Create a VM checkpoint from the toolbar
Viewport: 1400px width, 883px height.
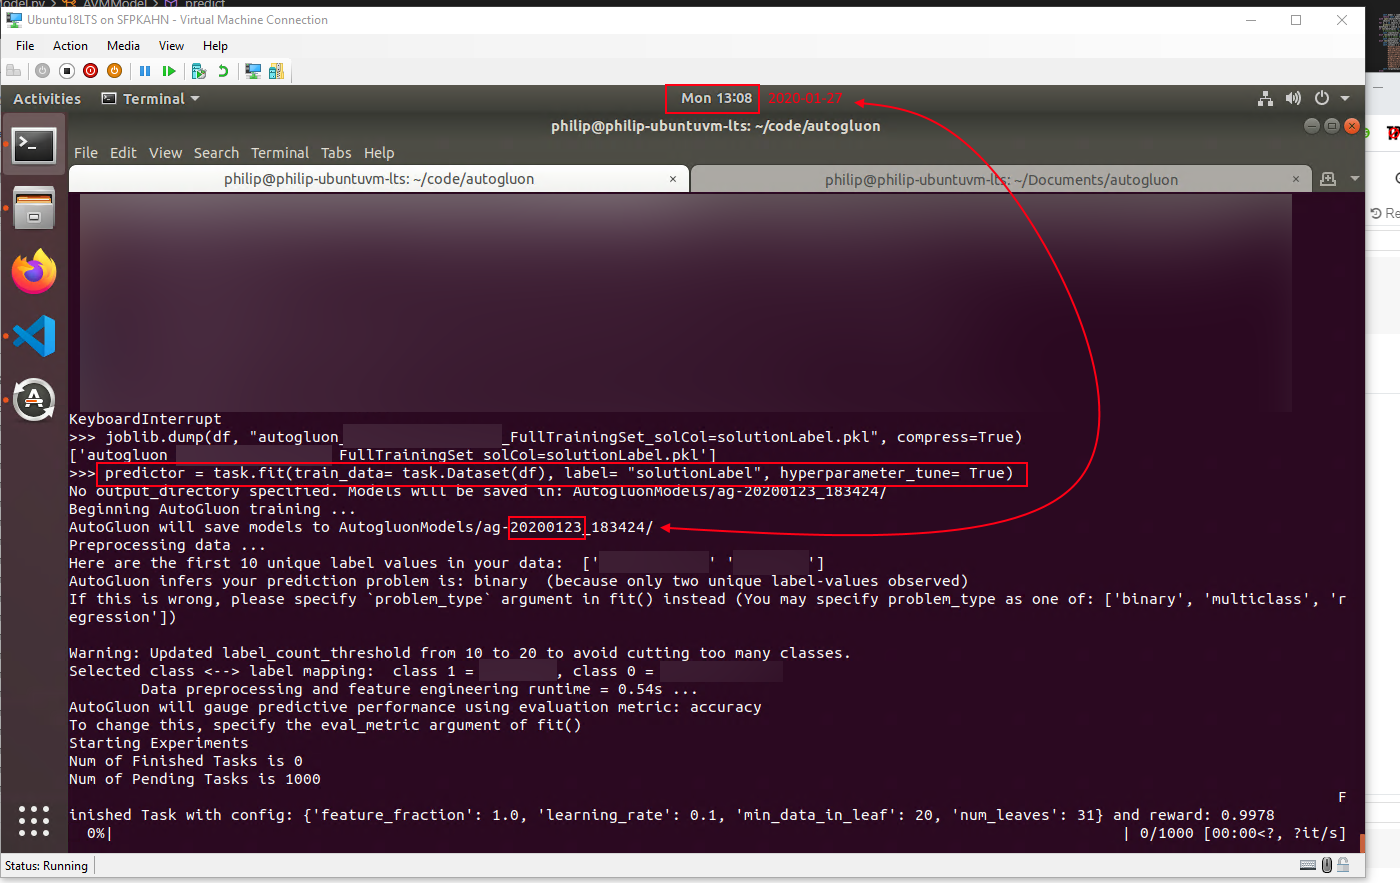click(x=199, y=71)
